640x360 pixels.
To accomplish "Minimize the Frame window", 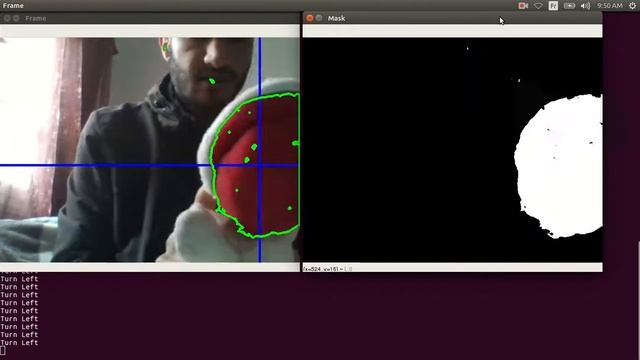I will (x=16, y=18).
